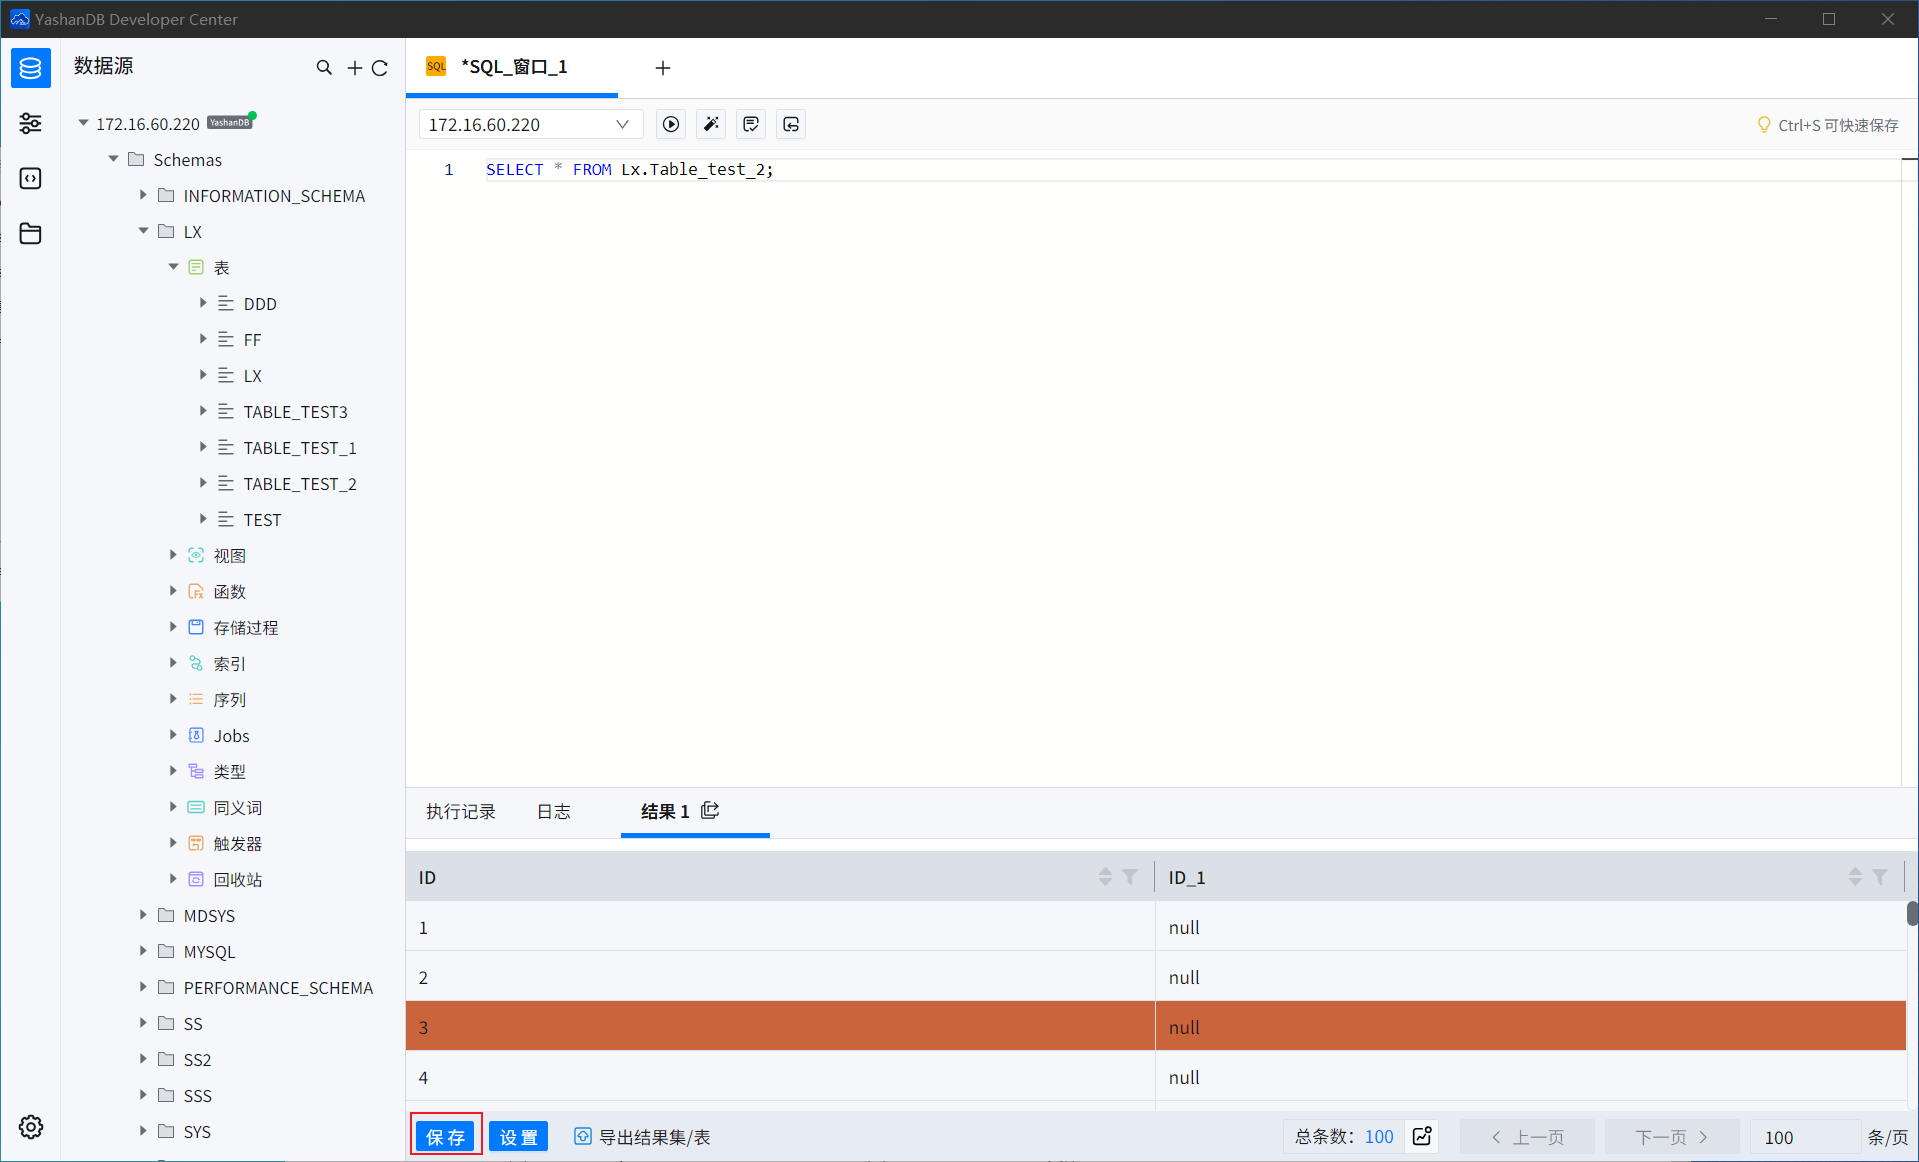Viewport: 1919px width, 1162px height.
Task: Click the sort arrows in ID_1 column
Action: 1855,877
